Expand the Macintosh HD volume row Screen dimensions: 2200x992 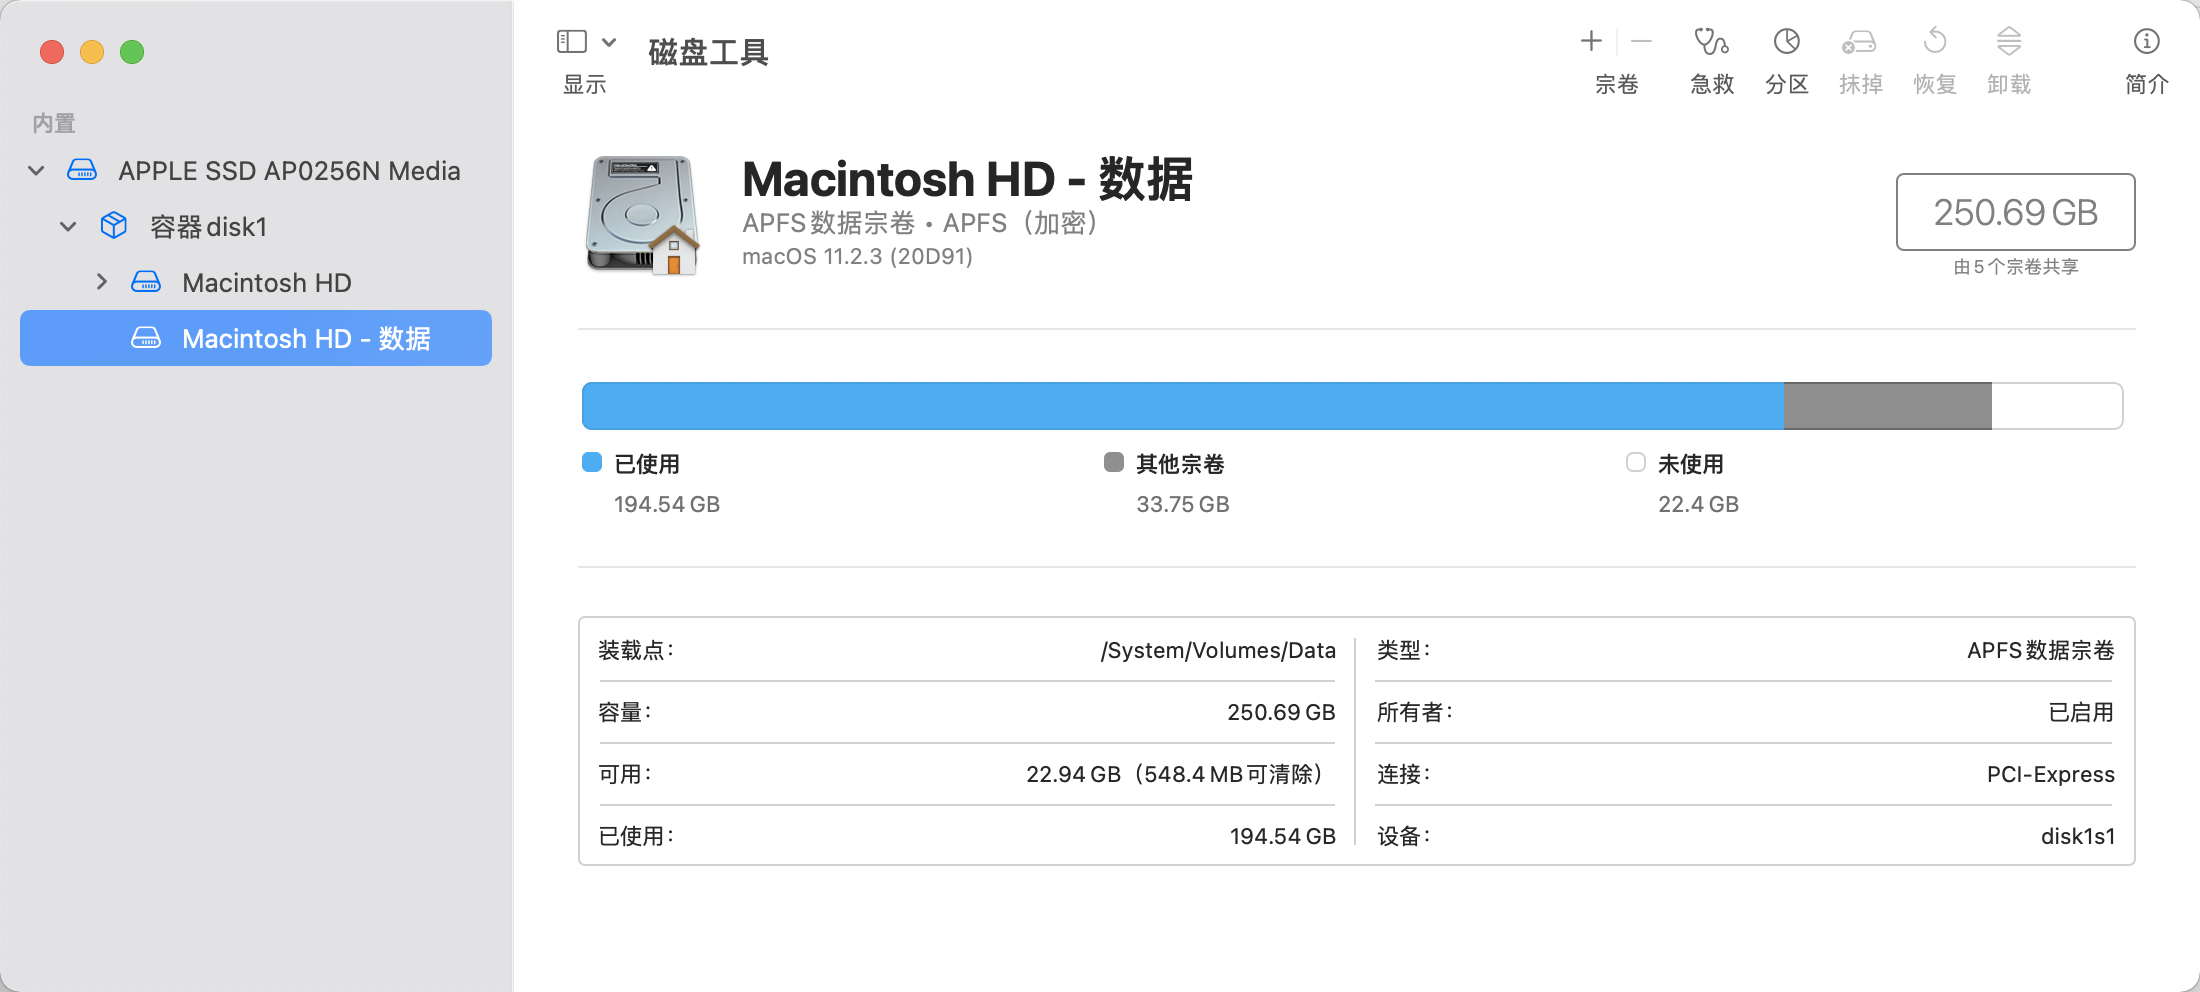point(101,282)
